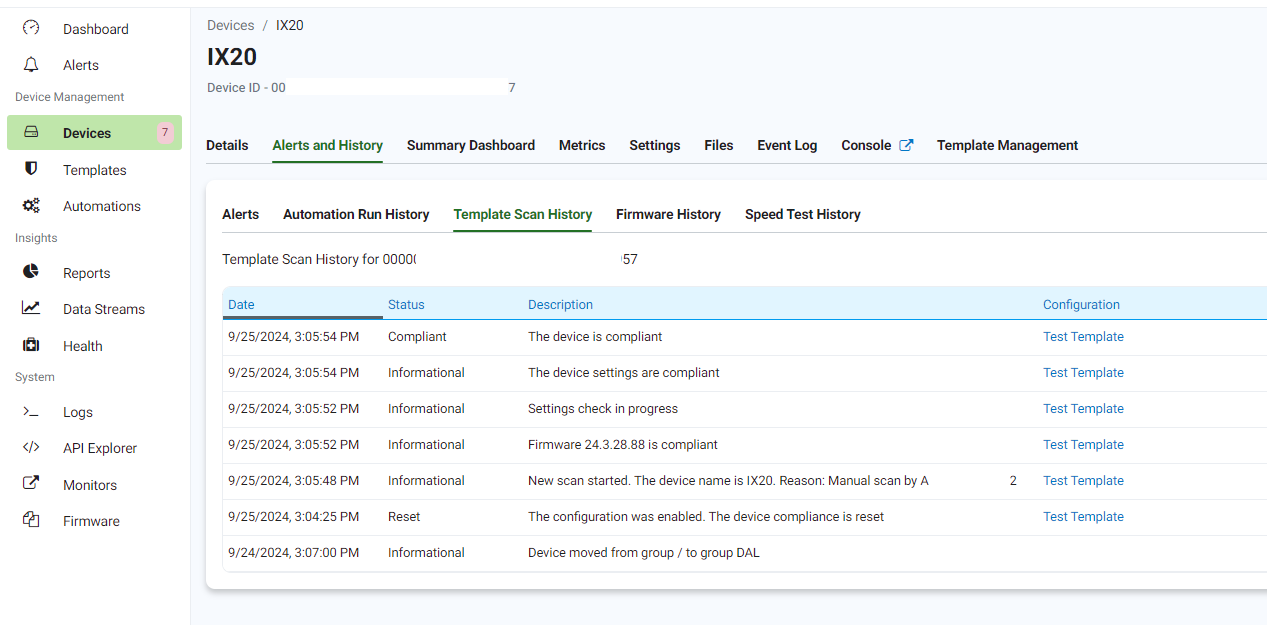Open the Reports section
Viewport: 1267px width, 625px height.
point(87,273)
